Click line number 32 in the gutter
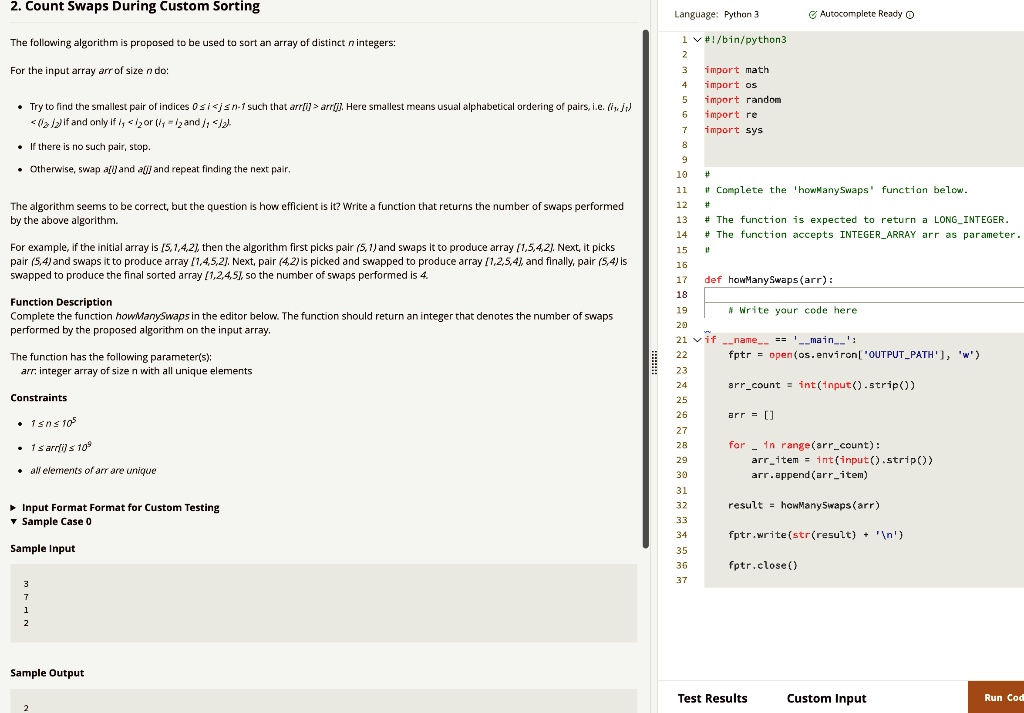The width and height of the screenshot is (1024, 713). tap(681, 505)
